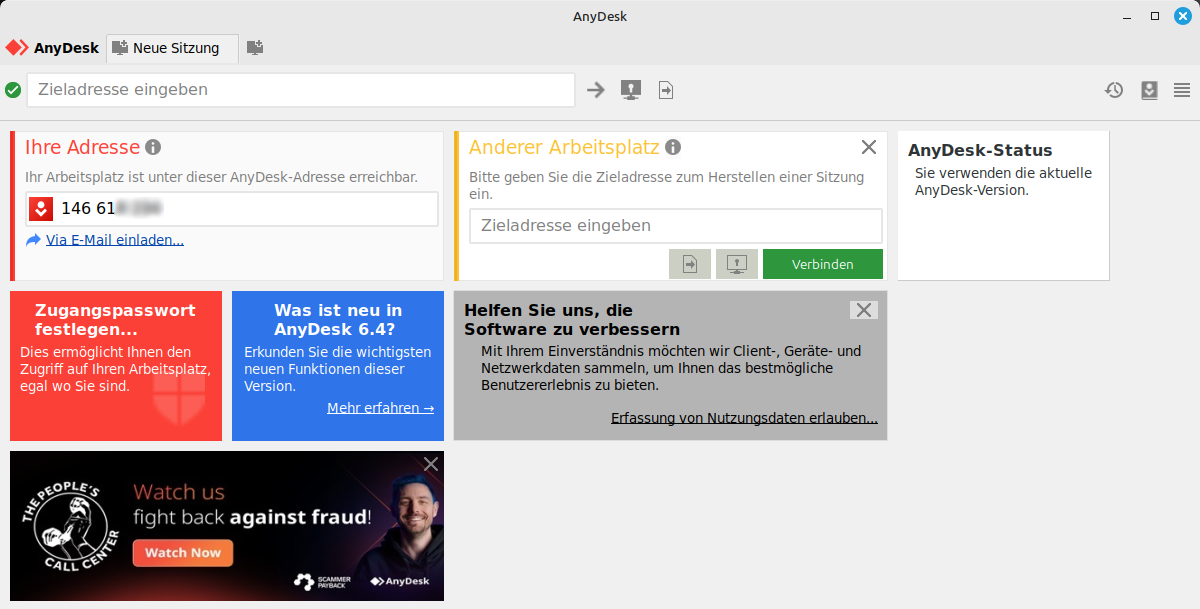Click the red AnyDesk address badge icon
The image size is (1200, 609).
pyautogui.click(x=40, y=209)
